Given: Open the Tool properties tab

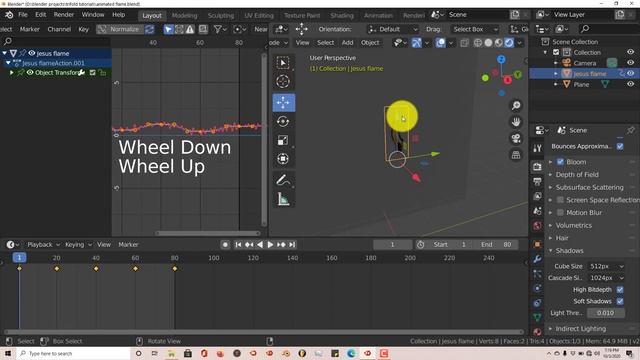Looking at the screenshot, I should (537, 149).
